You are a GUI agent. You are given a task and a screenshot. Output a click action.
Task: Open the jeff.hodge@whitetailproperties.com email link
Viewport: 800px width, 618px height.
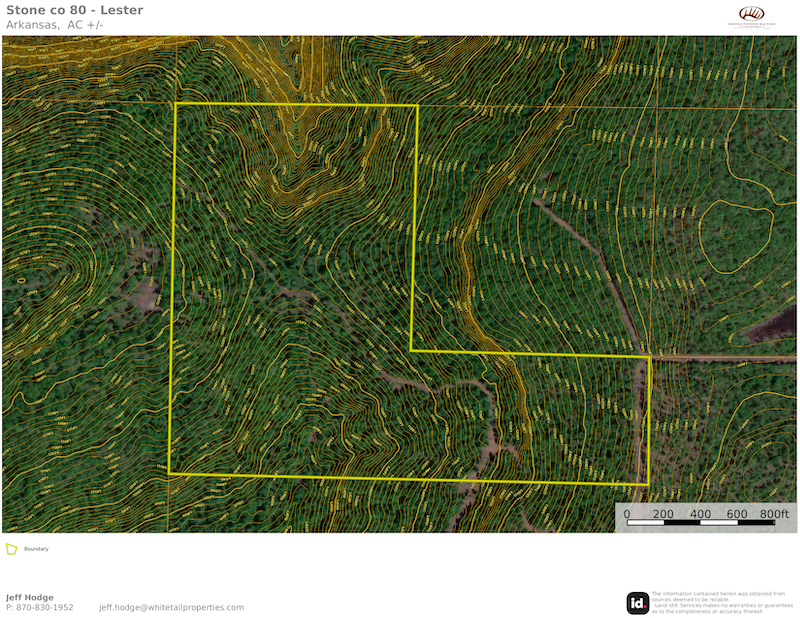click(x=171, y=607)
